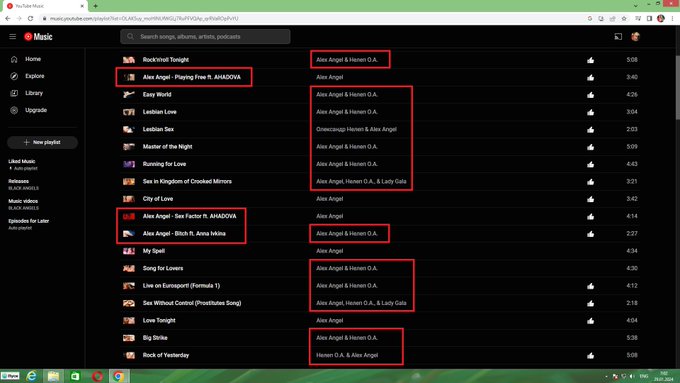Viewport: 680px width, 383px height.
Task: Click the page vertical scrollbar
Action: 677,87
